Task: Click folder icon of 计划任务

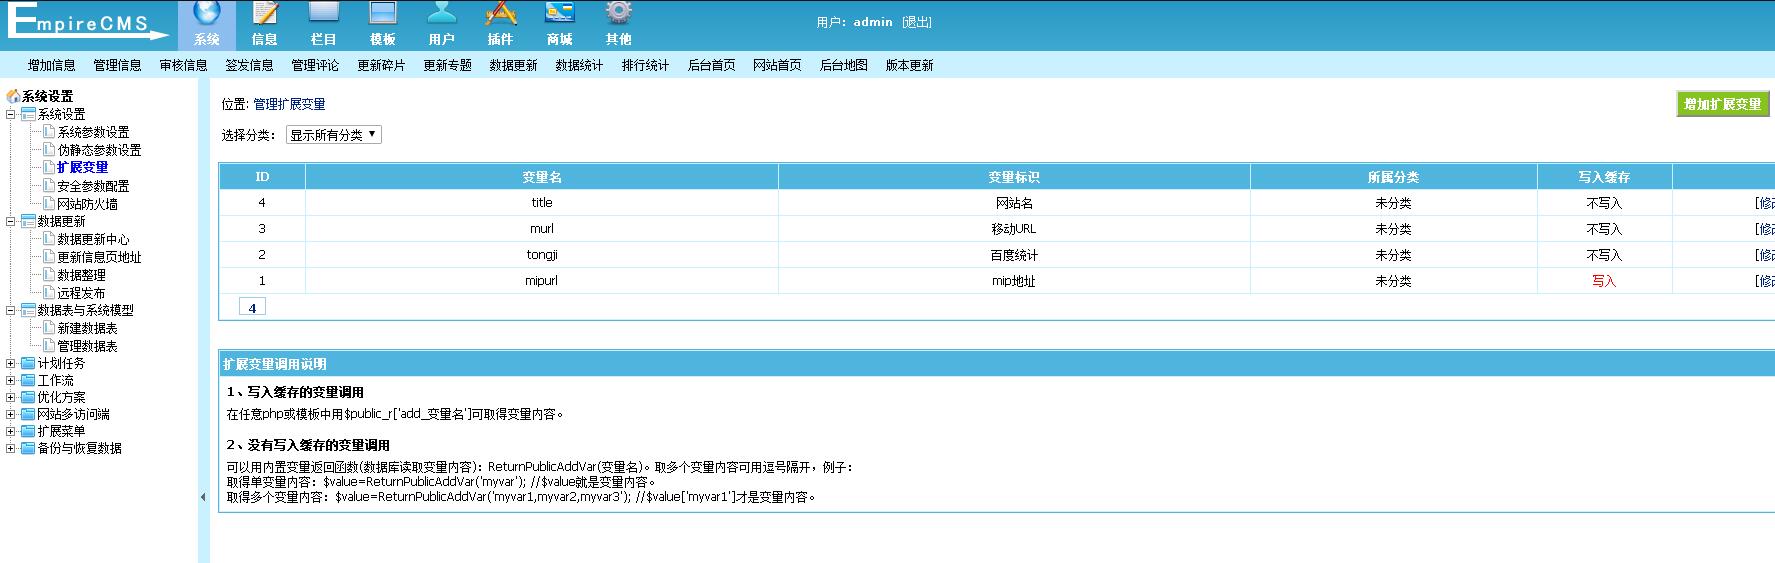Action: pos(28,363)
